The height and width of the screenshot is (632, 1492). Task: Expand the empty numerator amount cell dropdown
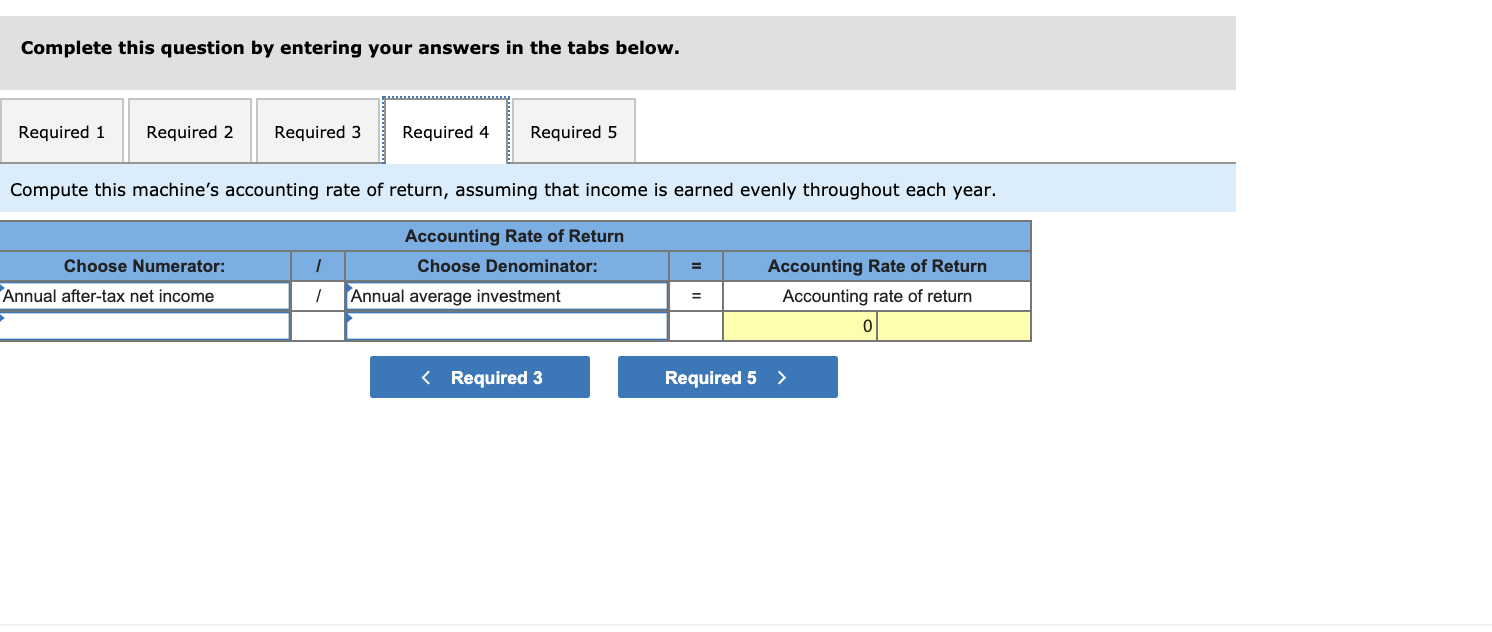point(145,325)
